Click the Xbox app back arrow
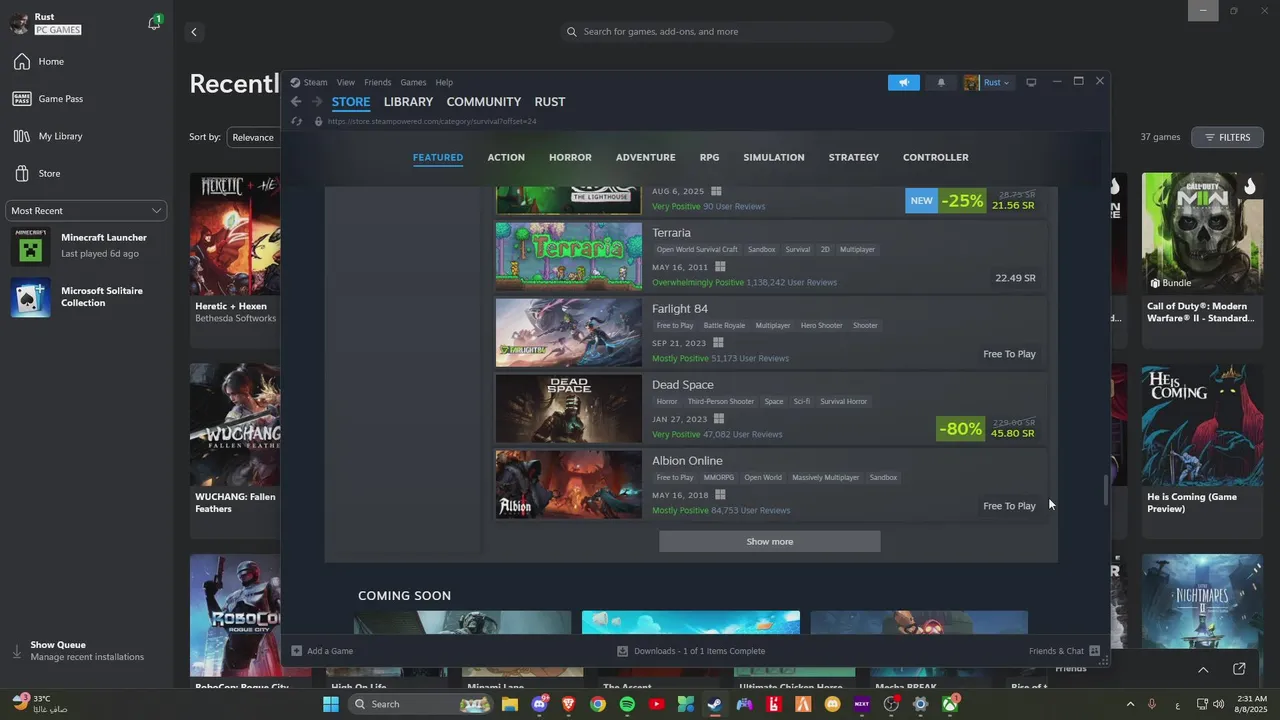This screenshot has width=1280, height=720. (x=194, y=32)
